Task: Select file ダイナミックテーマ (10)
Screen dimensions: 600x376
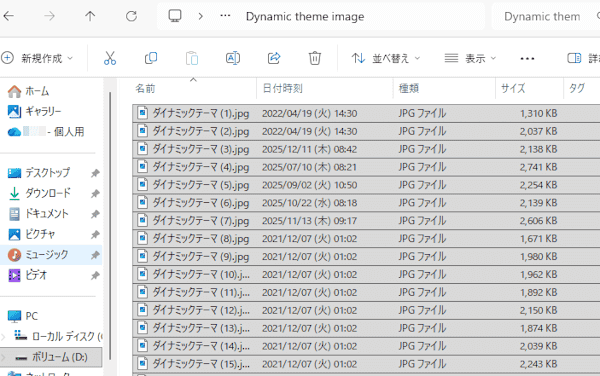Action: click(201, 274)
